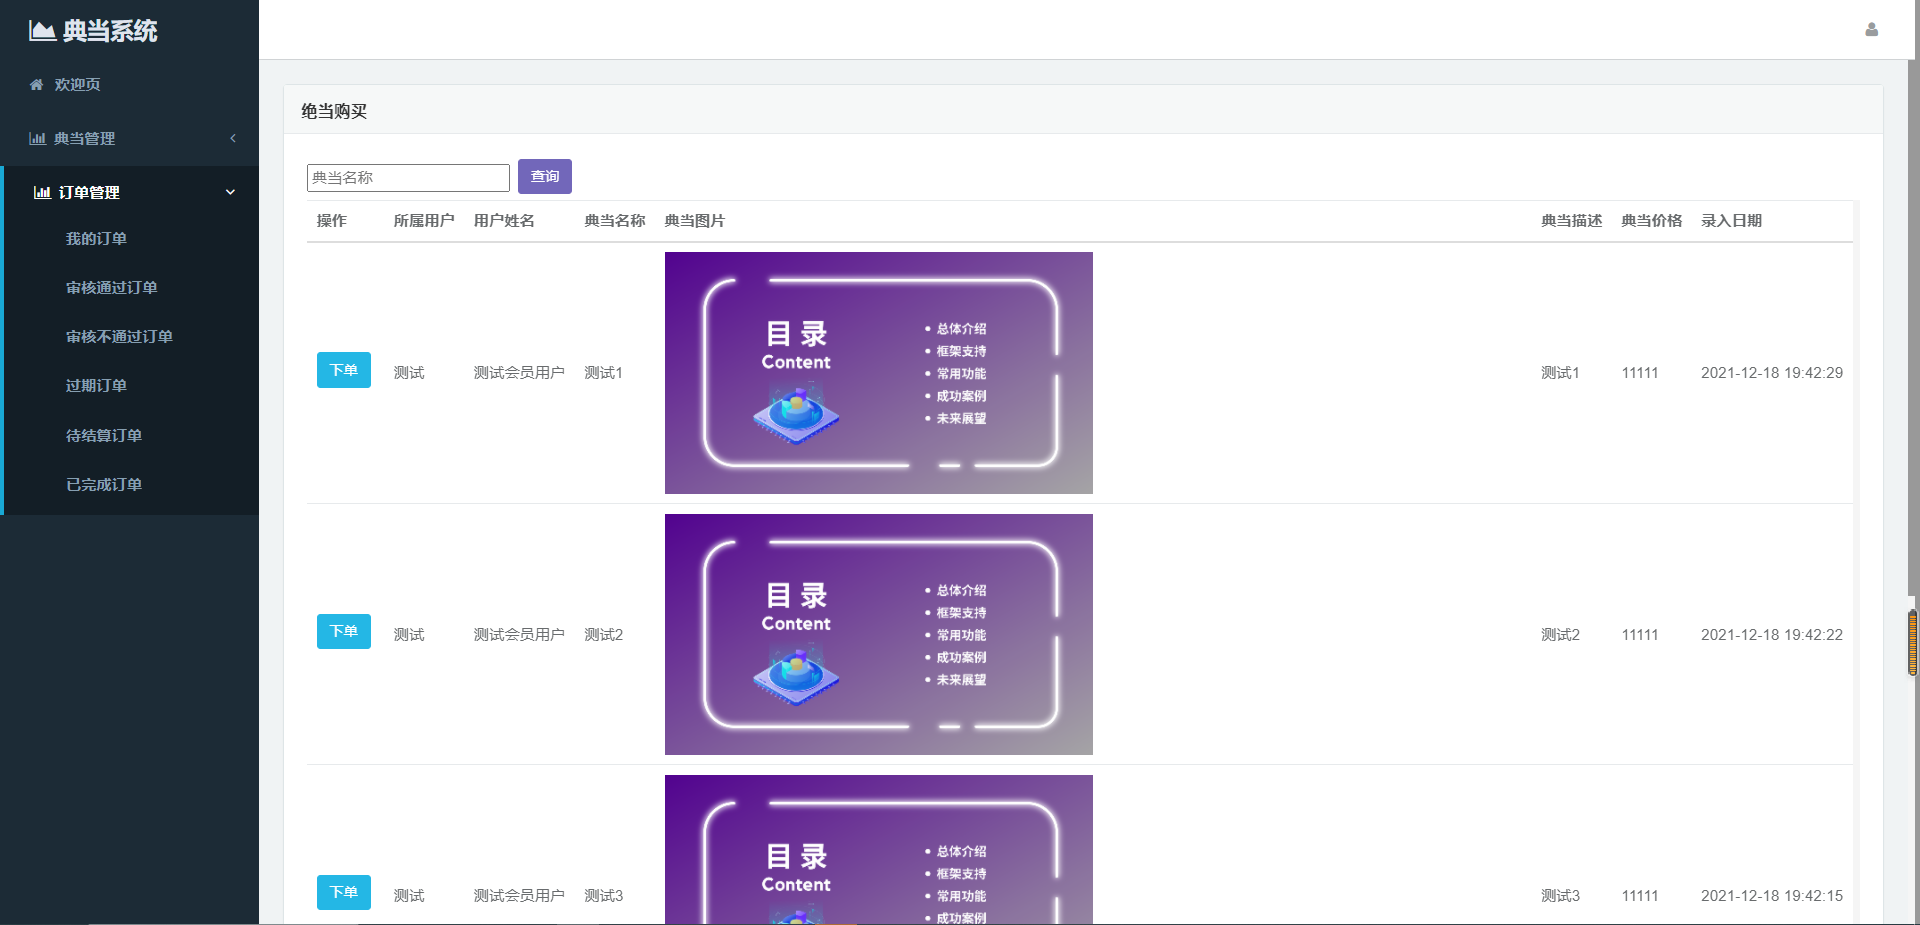Open the user profile icon at top right

[x=1871, y=30]
